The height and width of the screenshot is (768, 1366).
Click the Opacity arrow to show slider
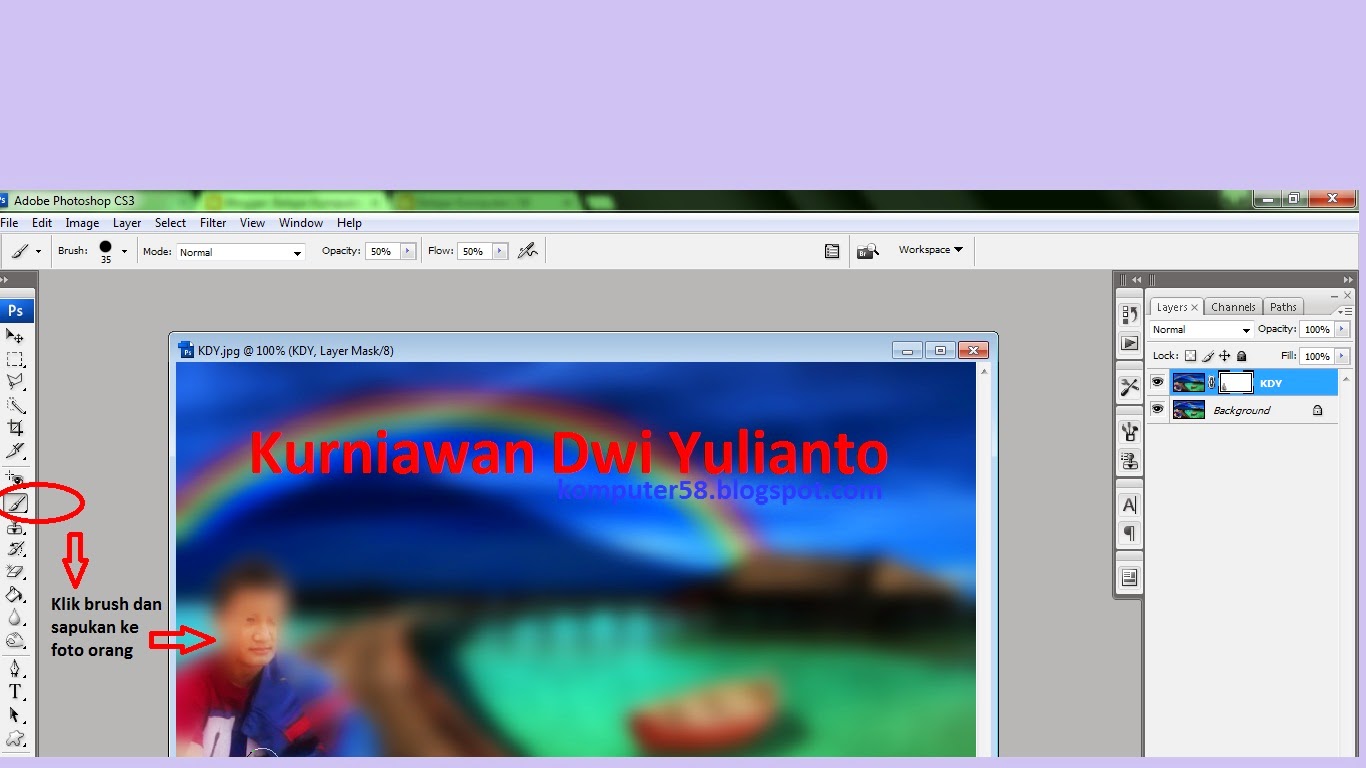click(1341, 329)
